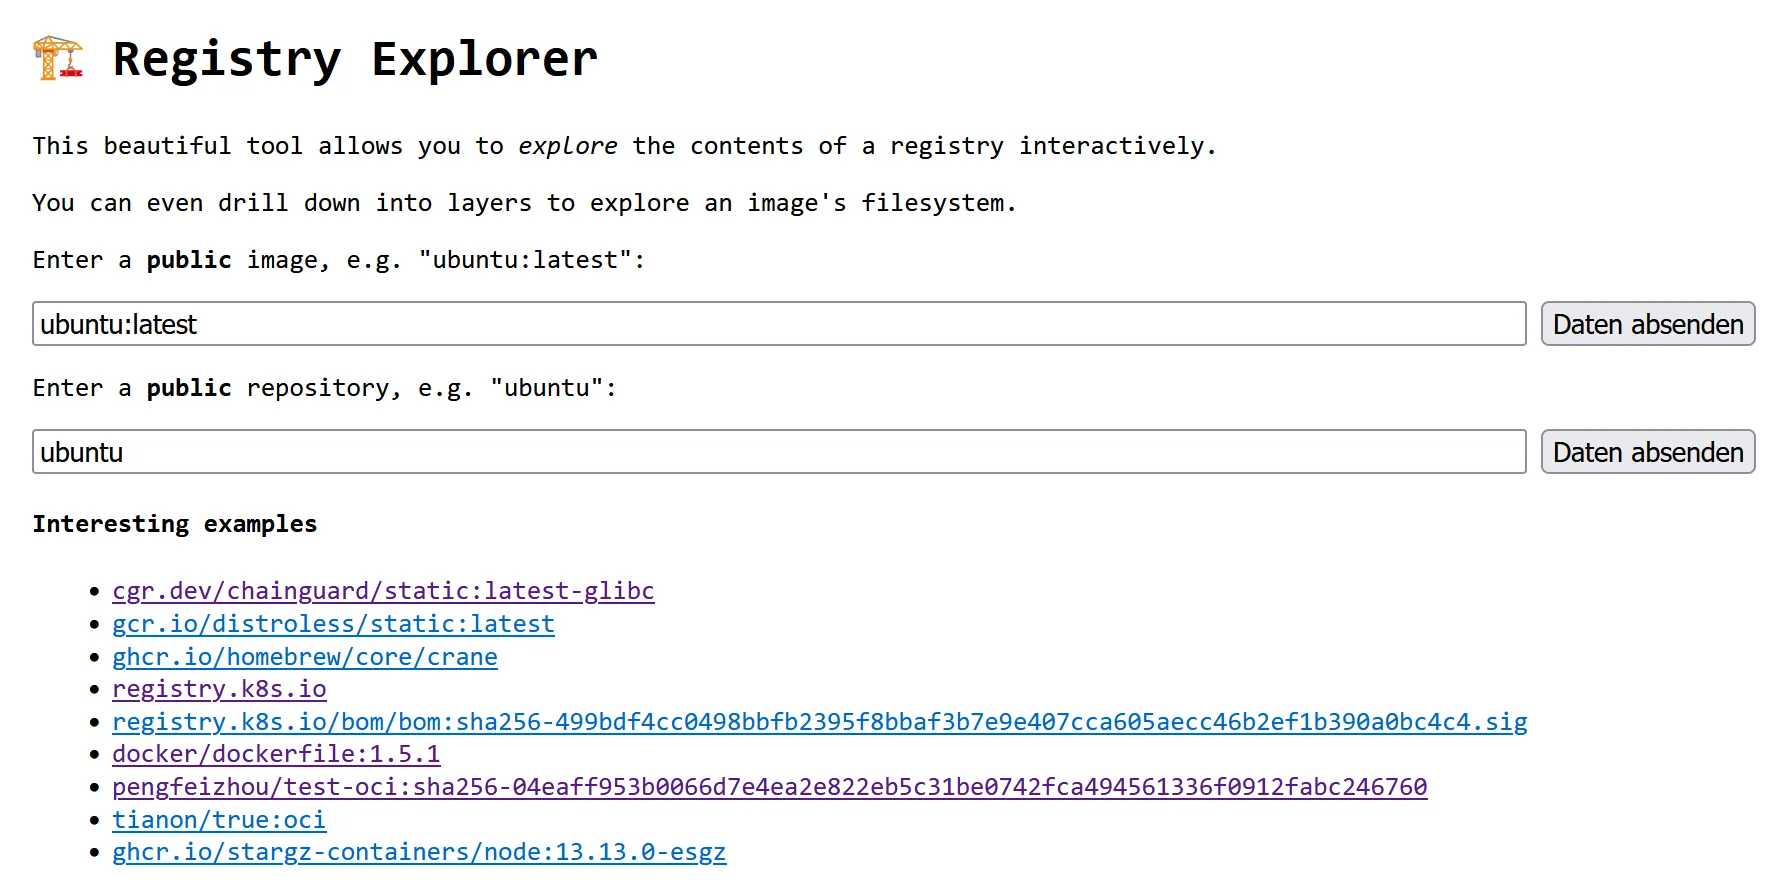
Task: Open the ghcr.io/stargz-containers/node:13.13.0-esgz link
Action: coord(419,852)
